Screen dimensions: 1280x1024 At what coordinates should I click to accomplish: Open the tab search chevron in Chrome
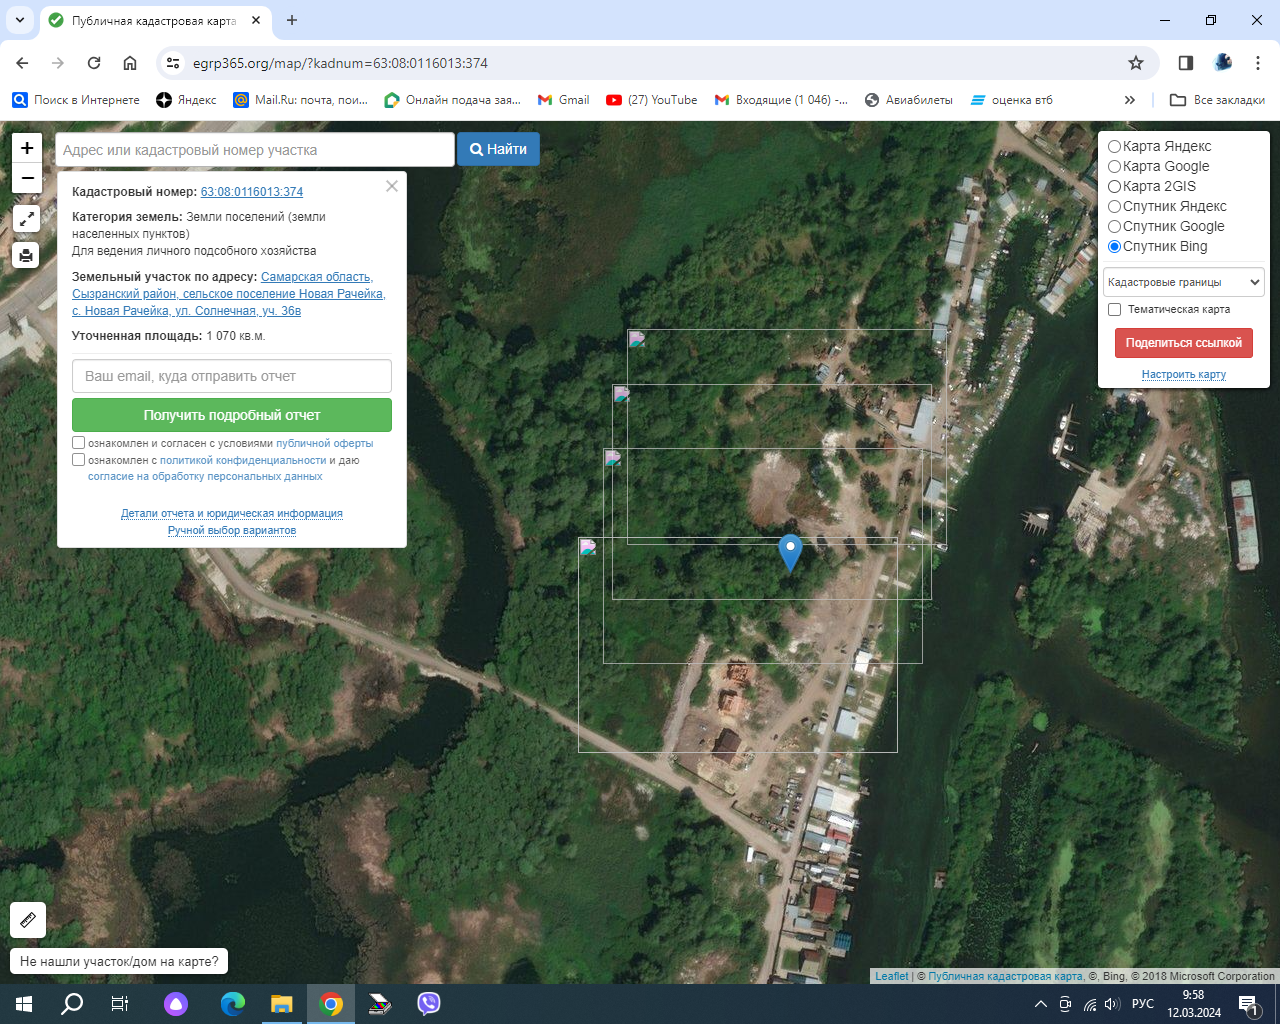(x=19, y=20)
